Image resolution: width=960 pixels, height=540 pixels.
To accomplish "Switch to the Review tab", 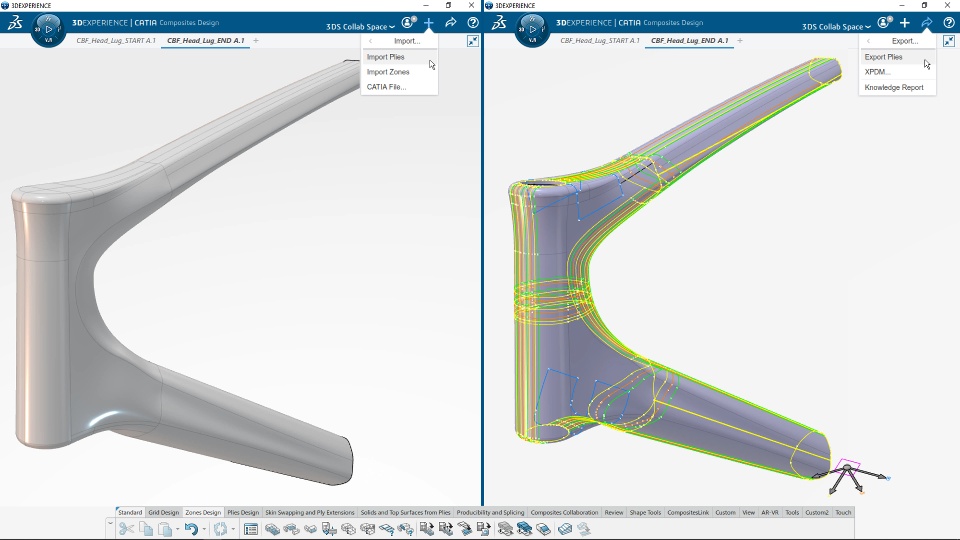I will [613, 512].
